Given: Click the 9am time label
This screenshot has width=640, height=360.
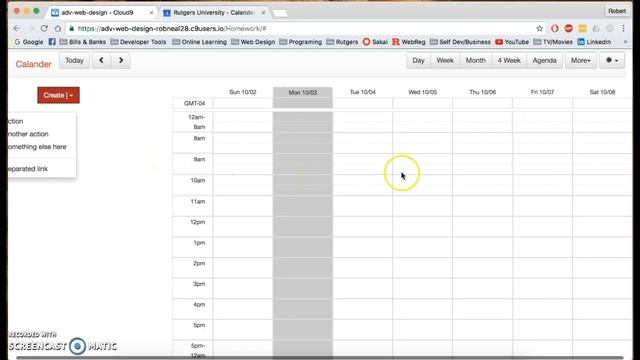Looking at the screenshot, I should [199, 159].
